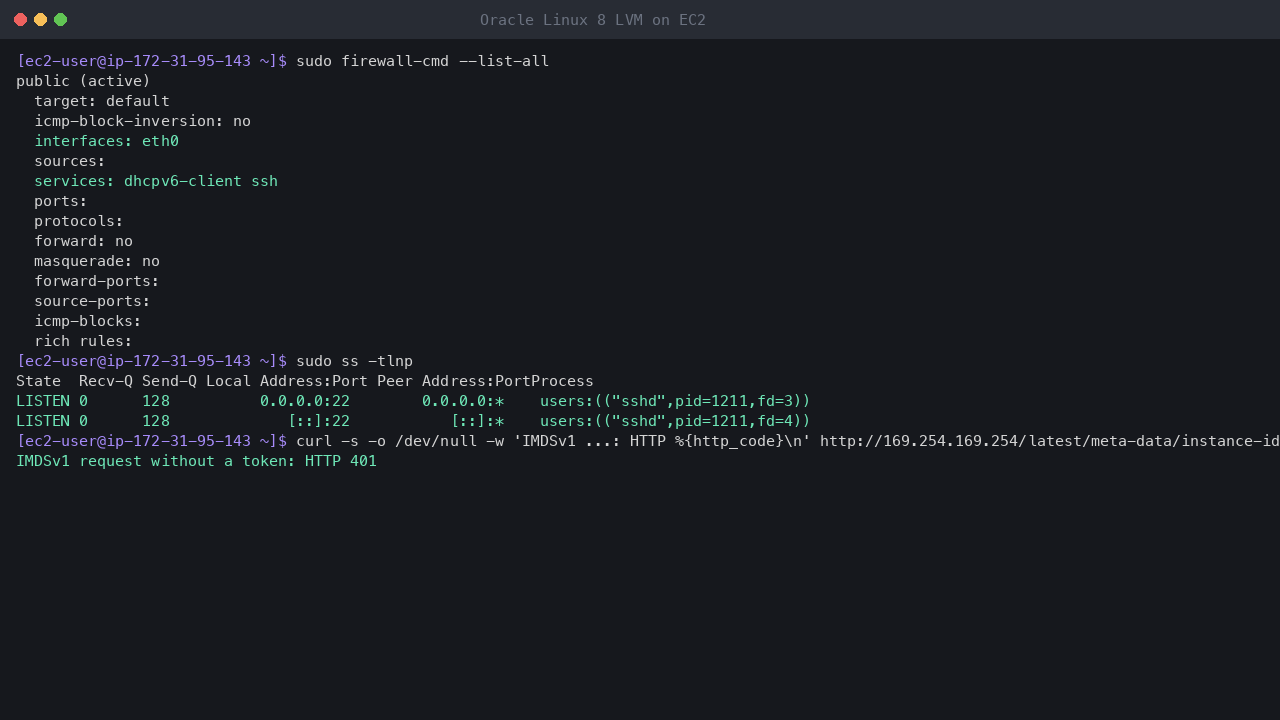Click the 'sources:' line
Viewport: 1280px width, 720px height.
coord(70,161)
